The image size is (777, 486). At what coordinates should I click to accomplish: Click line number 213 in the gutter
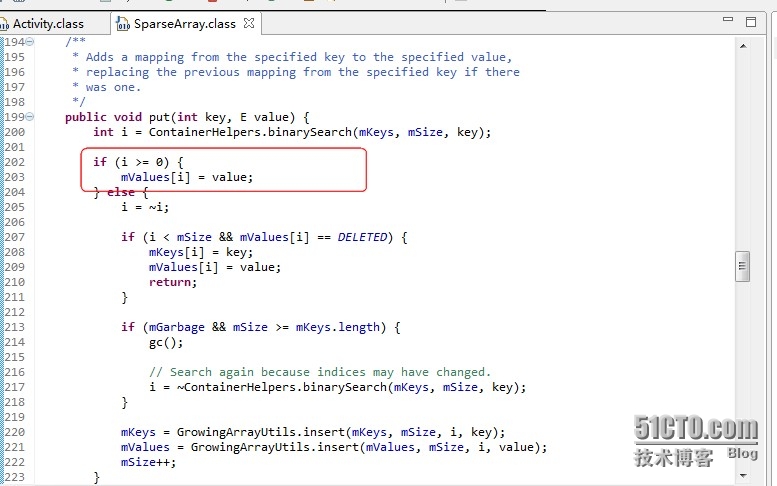point(14,327)
